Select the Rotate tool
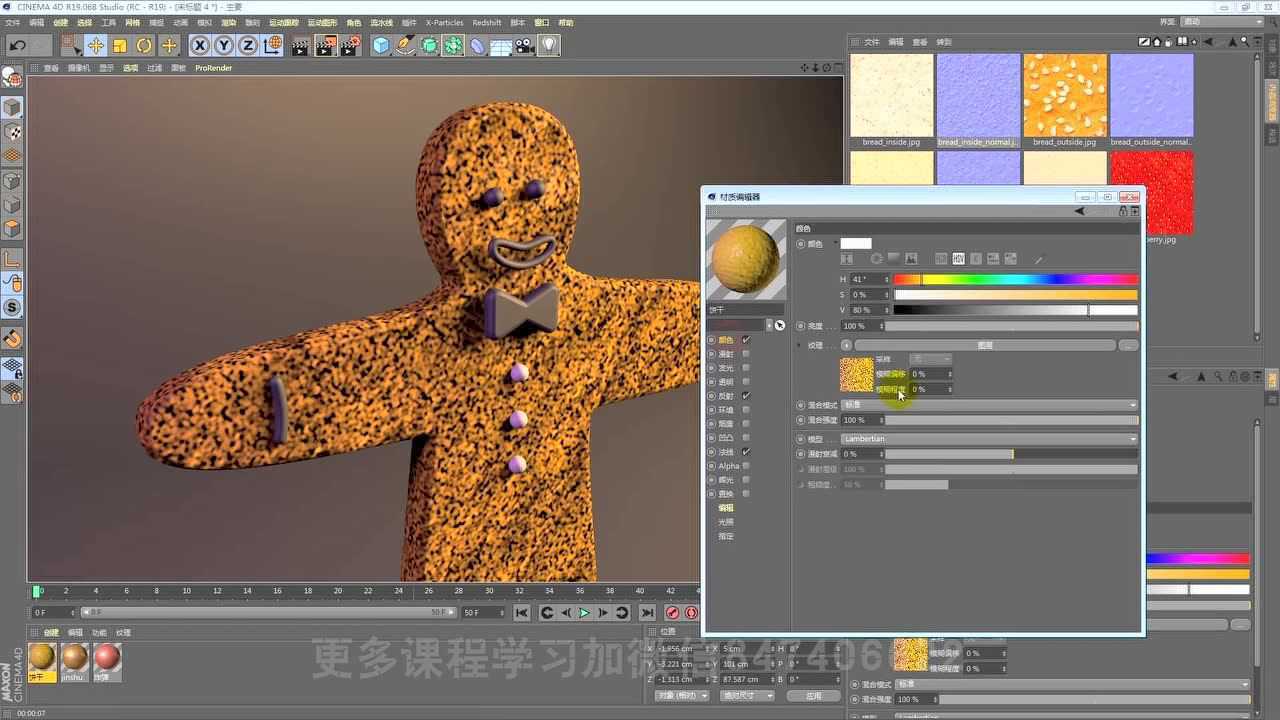Image resolution: width=1280 pixels, height=720 pixels. click(144, 45)
